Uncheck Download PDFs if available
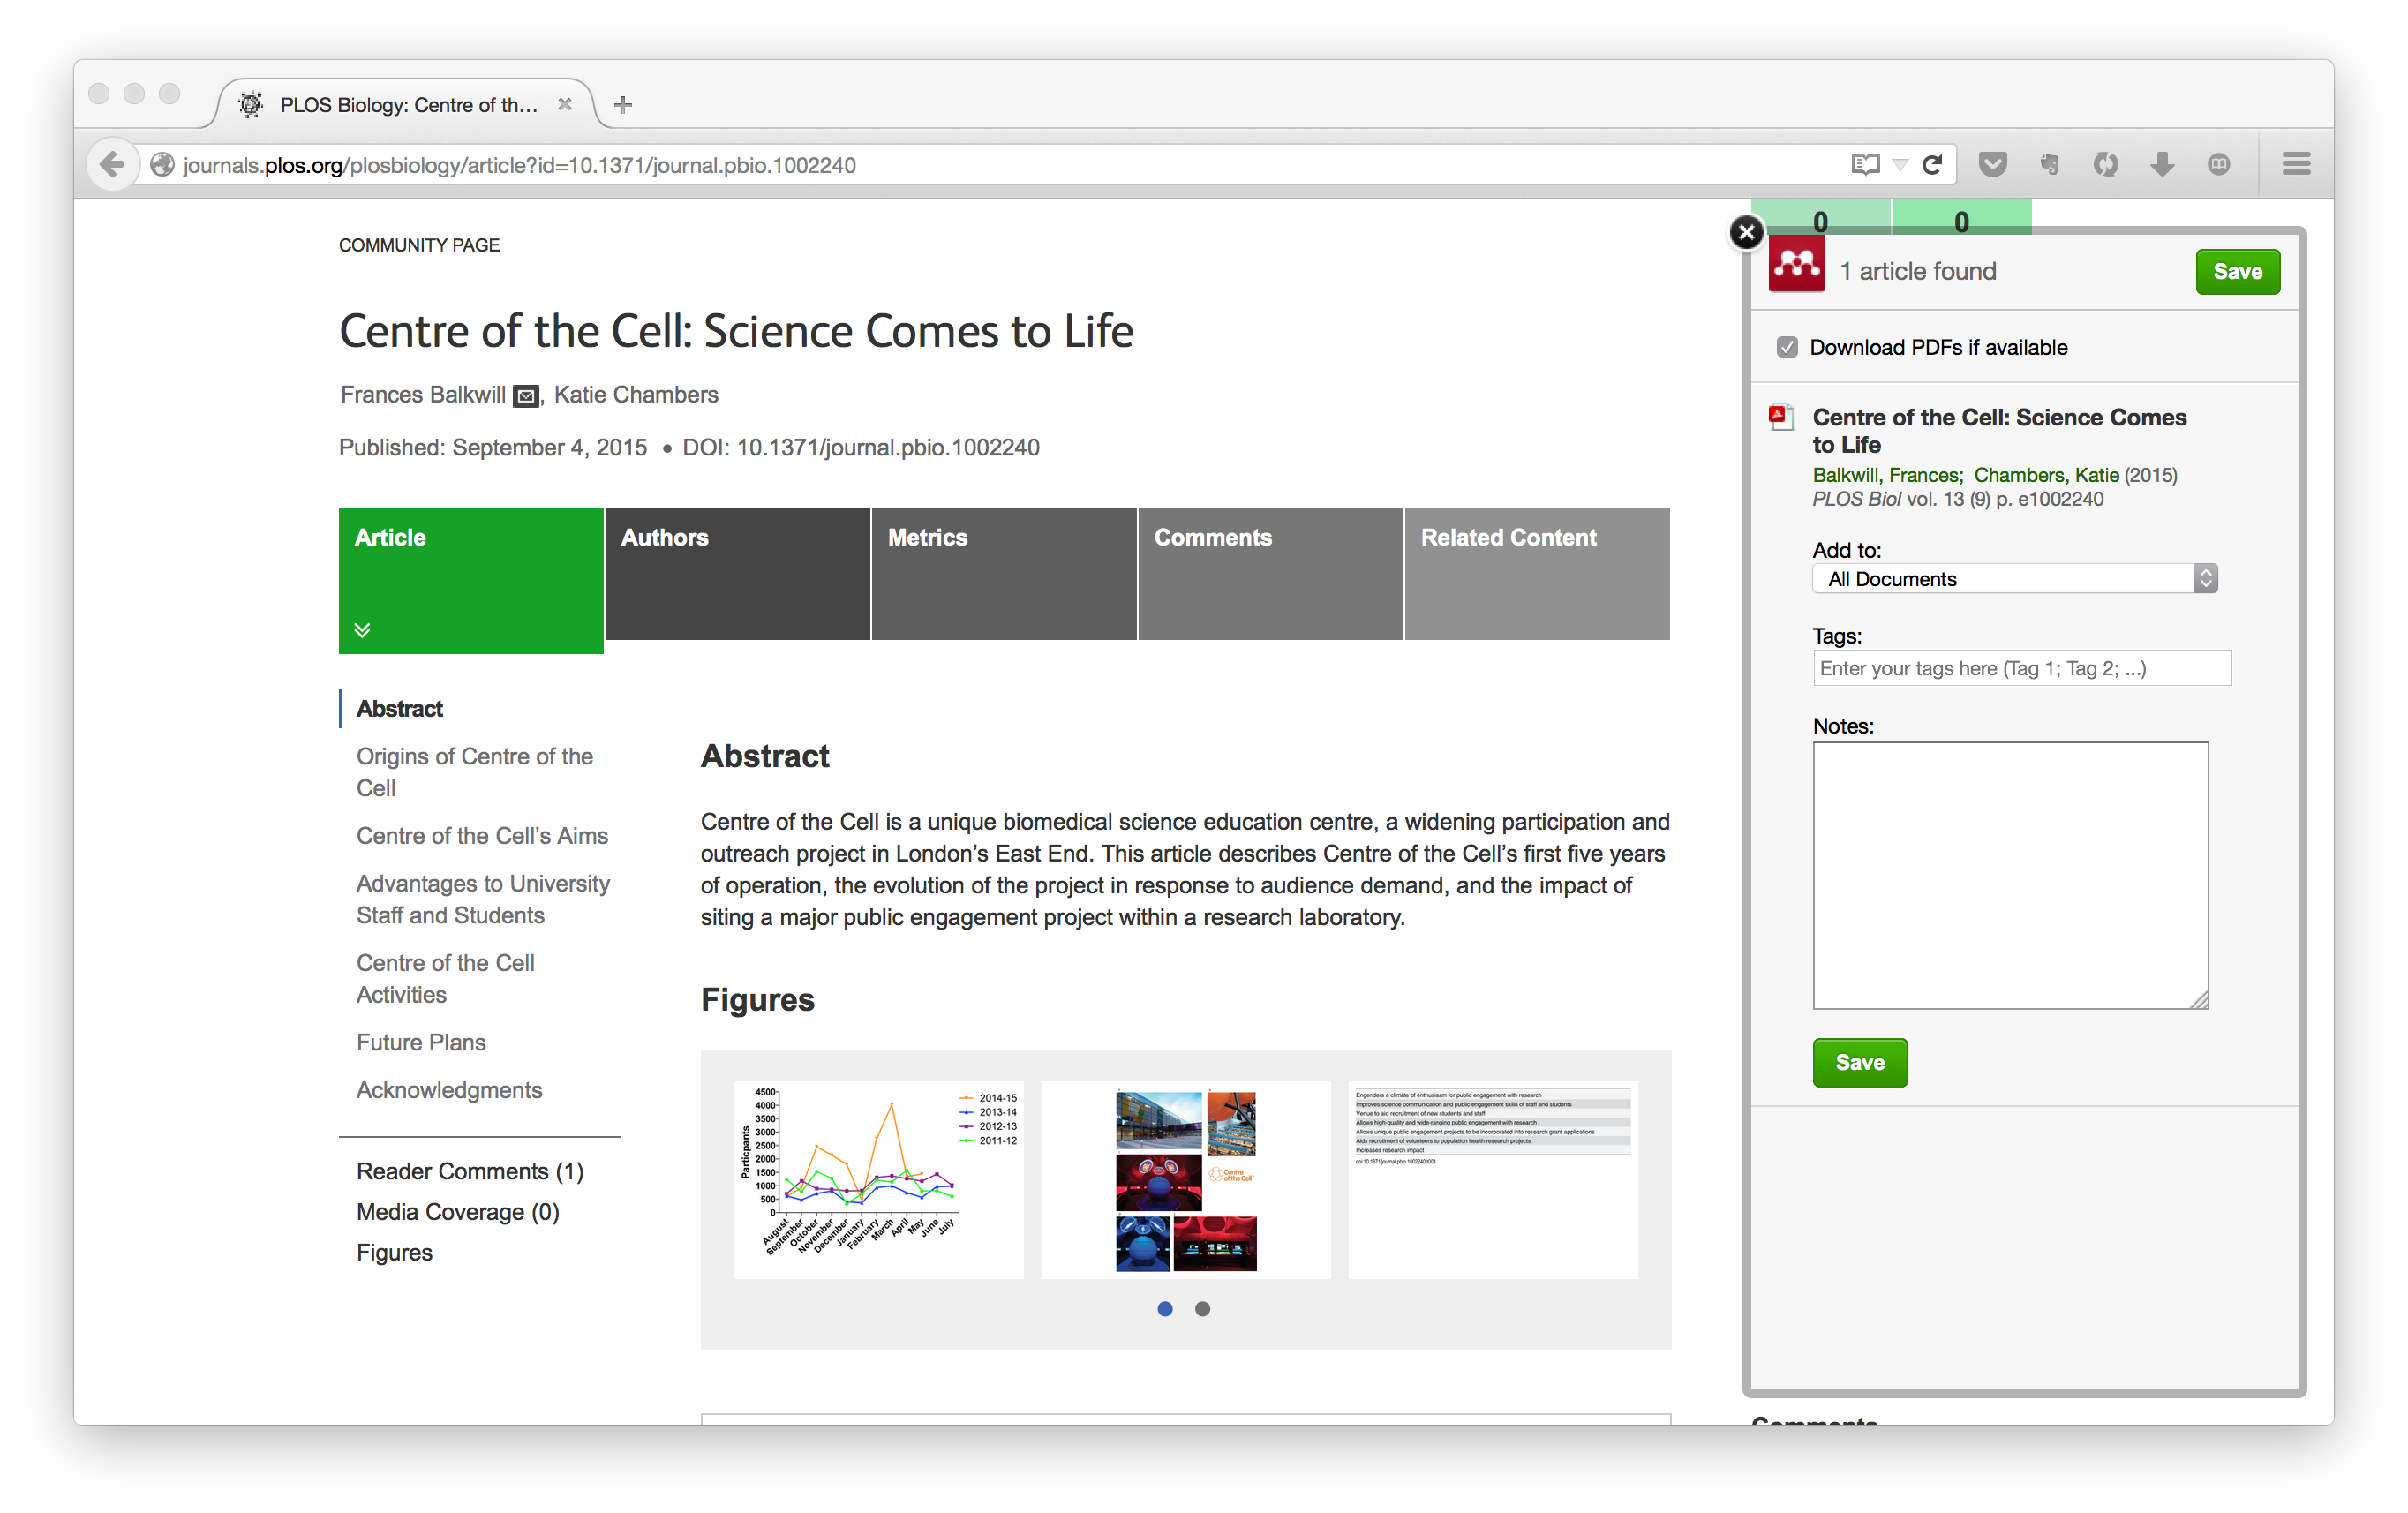Screen dimensions: 2408x1513 click(x=1787, y=347)
